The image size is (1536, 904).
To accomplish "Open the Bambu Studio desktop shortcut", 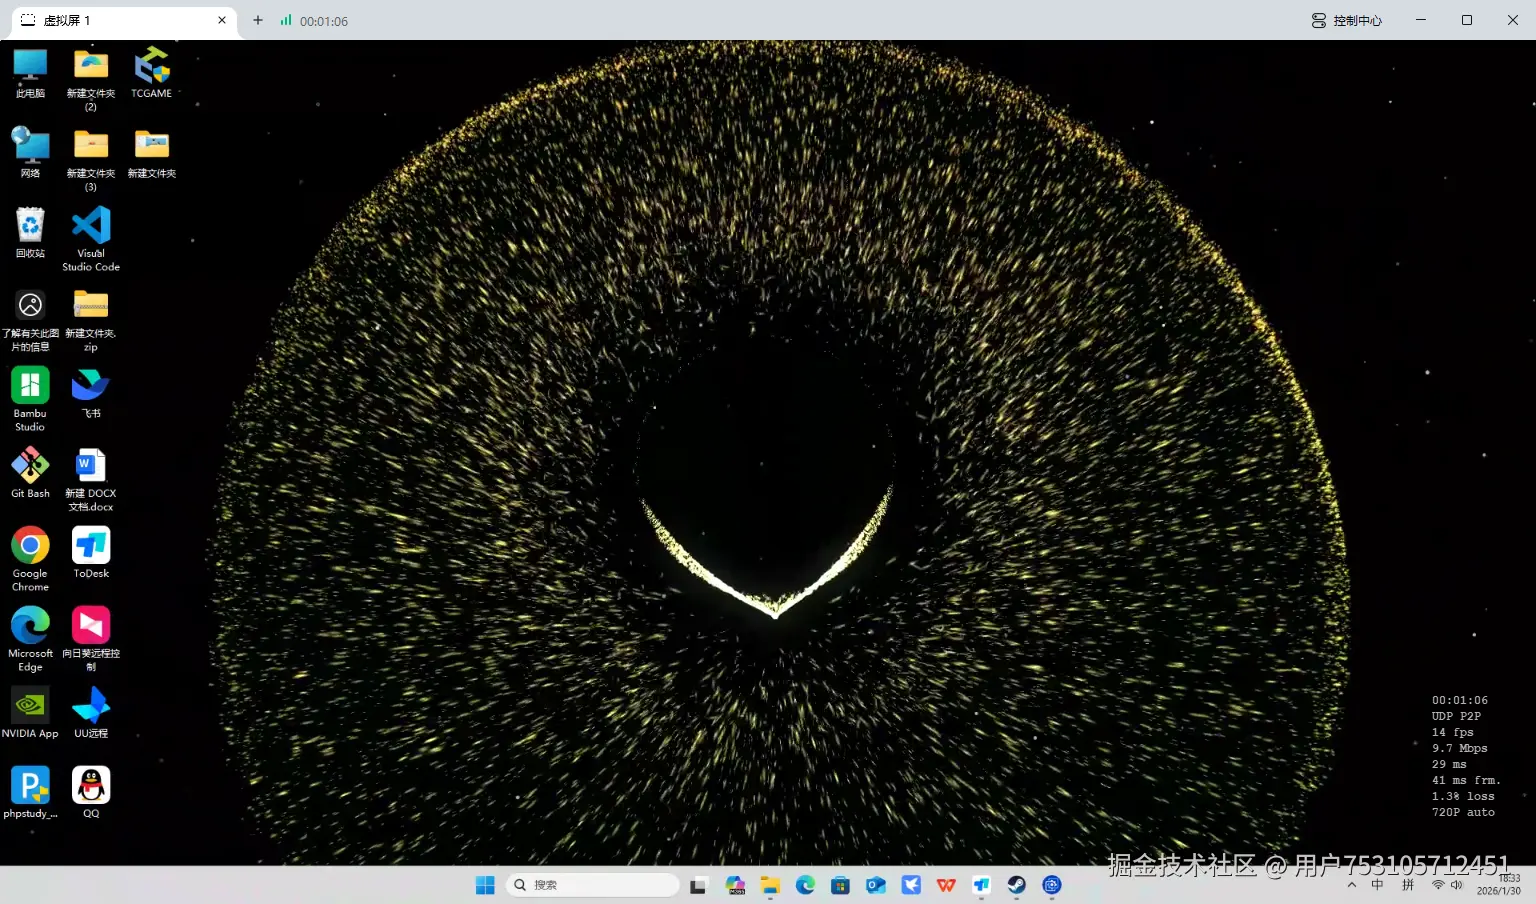I will pyautogui.click(x=30, y=386).
